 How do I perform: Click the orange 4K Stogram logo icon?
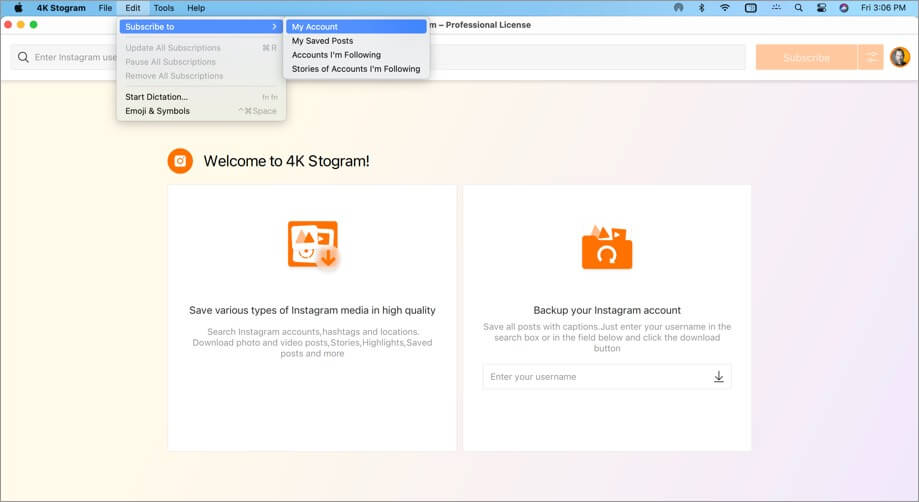pyautogui.click(x=180, y=160)
